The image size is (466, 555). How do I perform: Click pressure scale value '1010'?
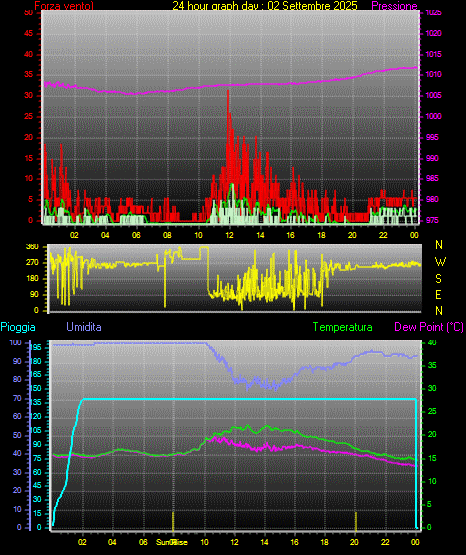tap(433, 74)
